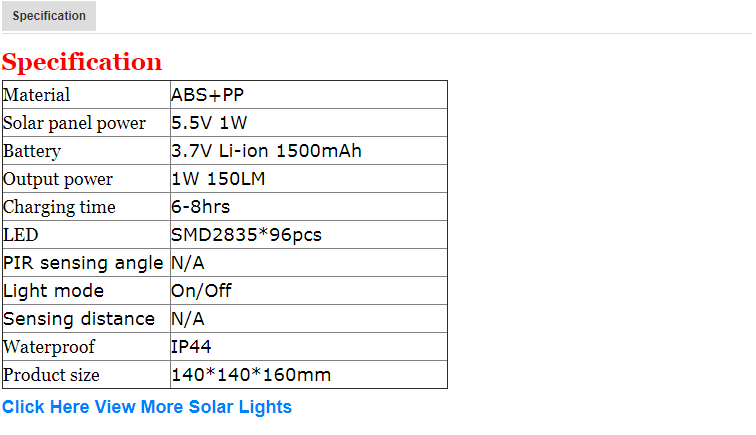Select the Material label cell
Viewport: 756px width, 435px height.
tap(37, 95)
